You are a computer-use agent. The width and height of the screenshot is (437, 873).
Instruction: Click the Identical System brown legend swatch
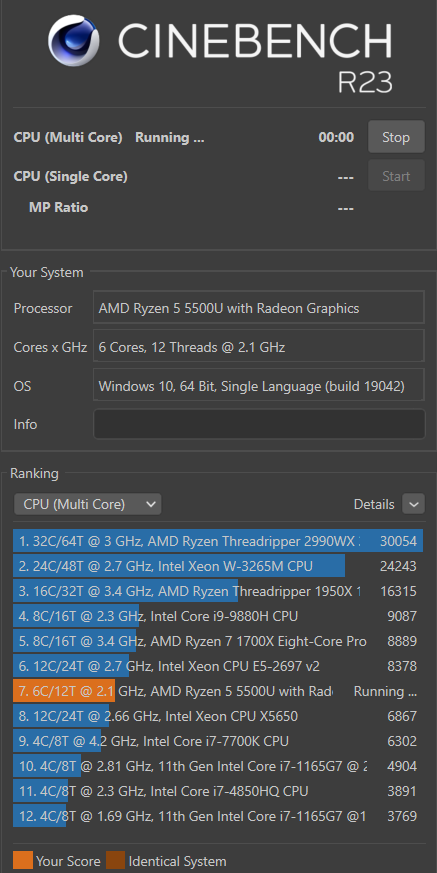[116, 861]
